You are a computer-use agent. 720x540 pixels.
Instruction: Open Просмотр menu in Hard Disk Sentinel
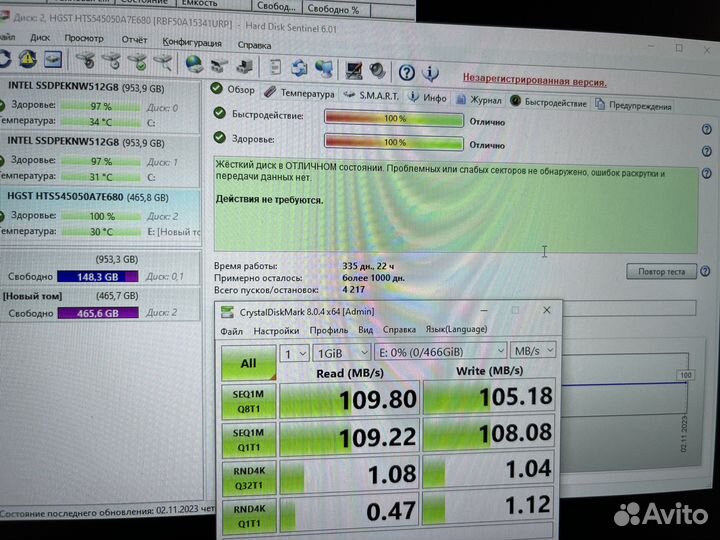pyautogui.click(x=84, y=39)
